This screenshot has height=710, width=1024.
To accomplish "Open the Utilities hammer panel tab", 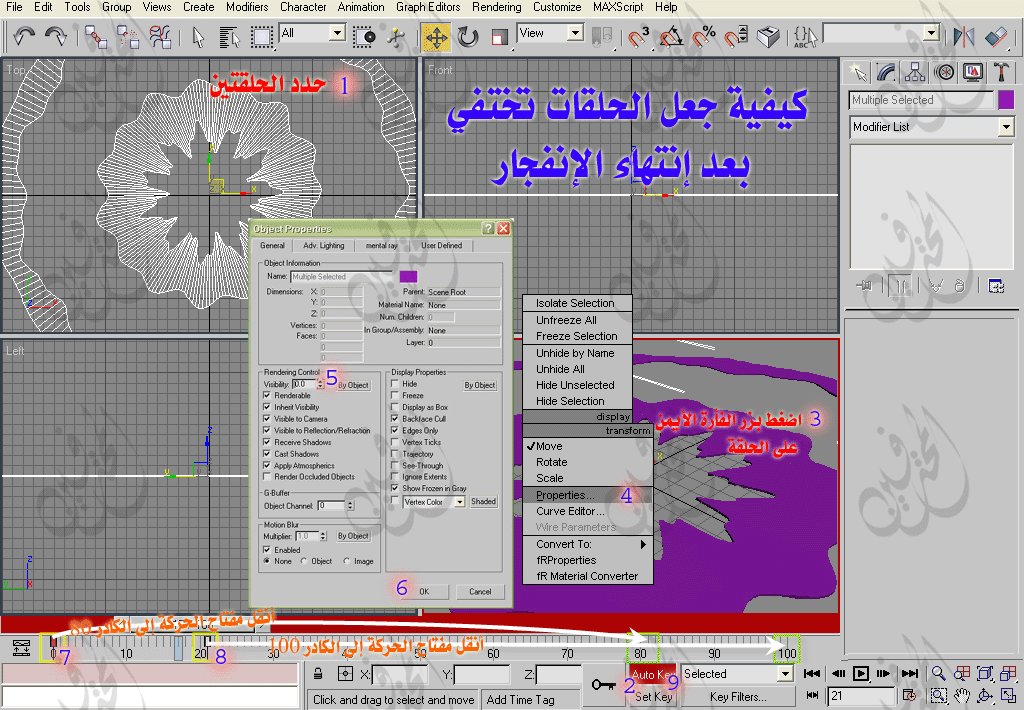I will [x=1001, y=72].
